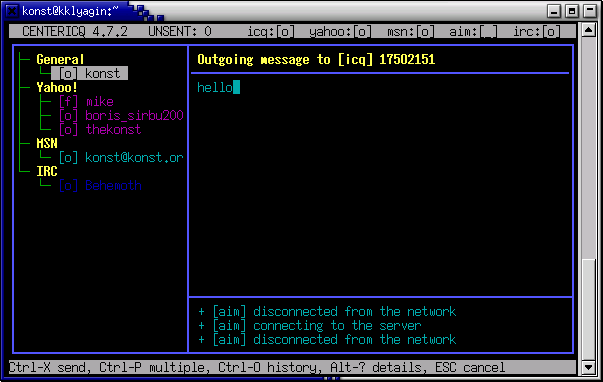The image size is (603, 382).
Task: Collapse the MSN contact group
Action: (47, 143)
